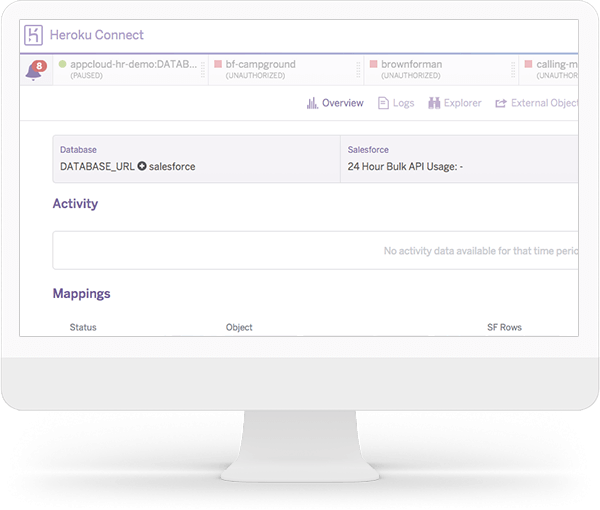
Task: Click the (UNAUTHORIZED) status under bf-campground
Action: pos(255,75)
